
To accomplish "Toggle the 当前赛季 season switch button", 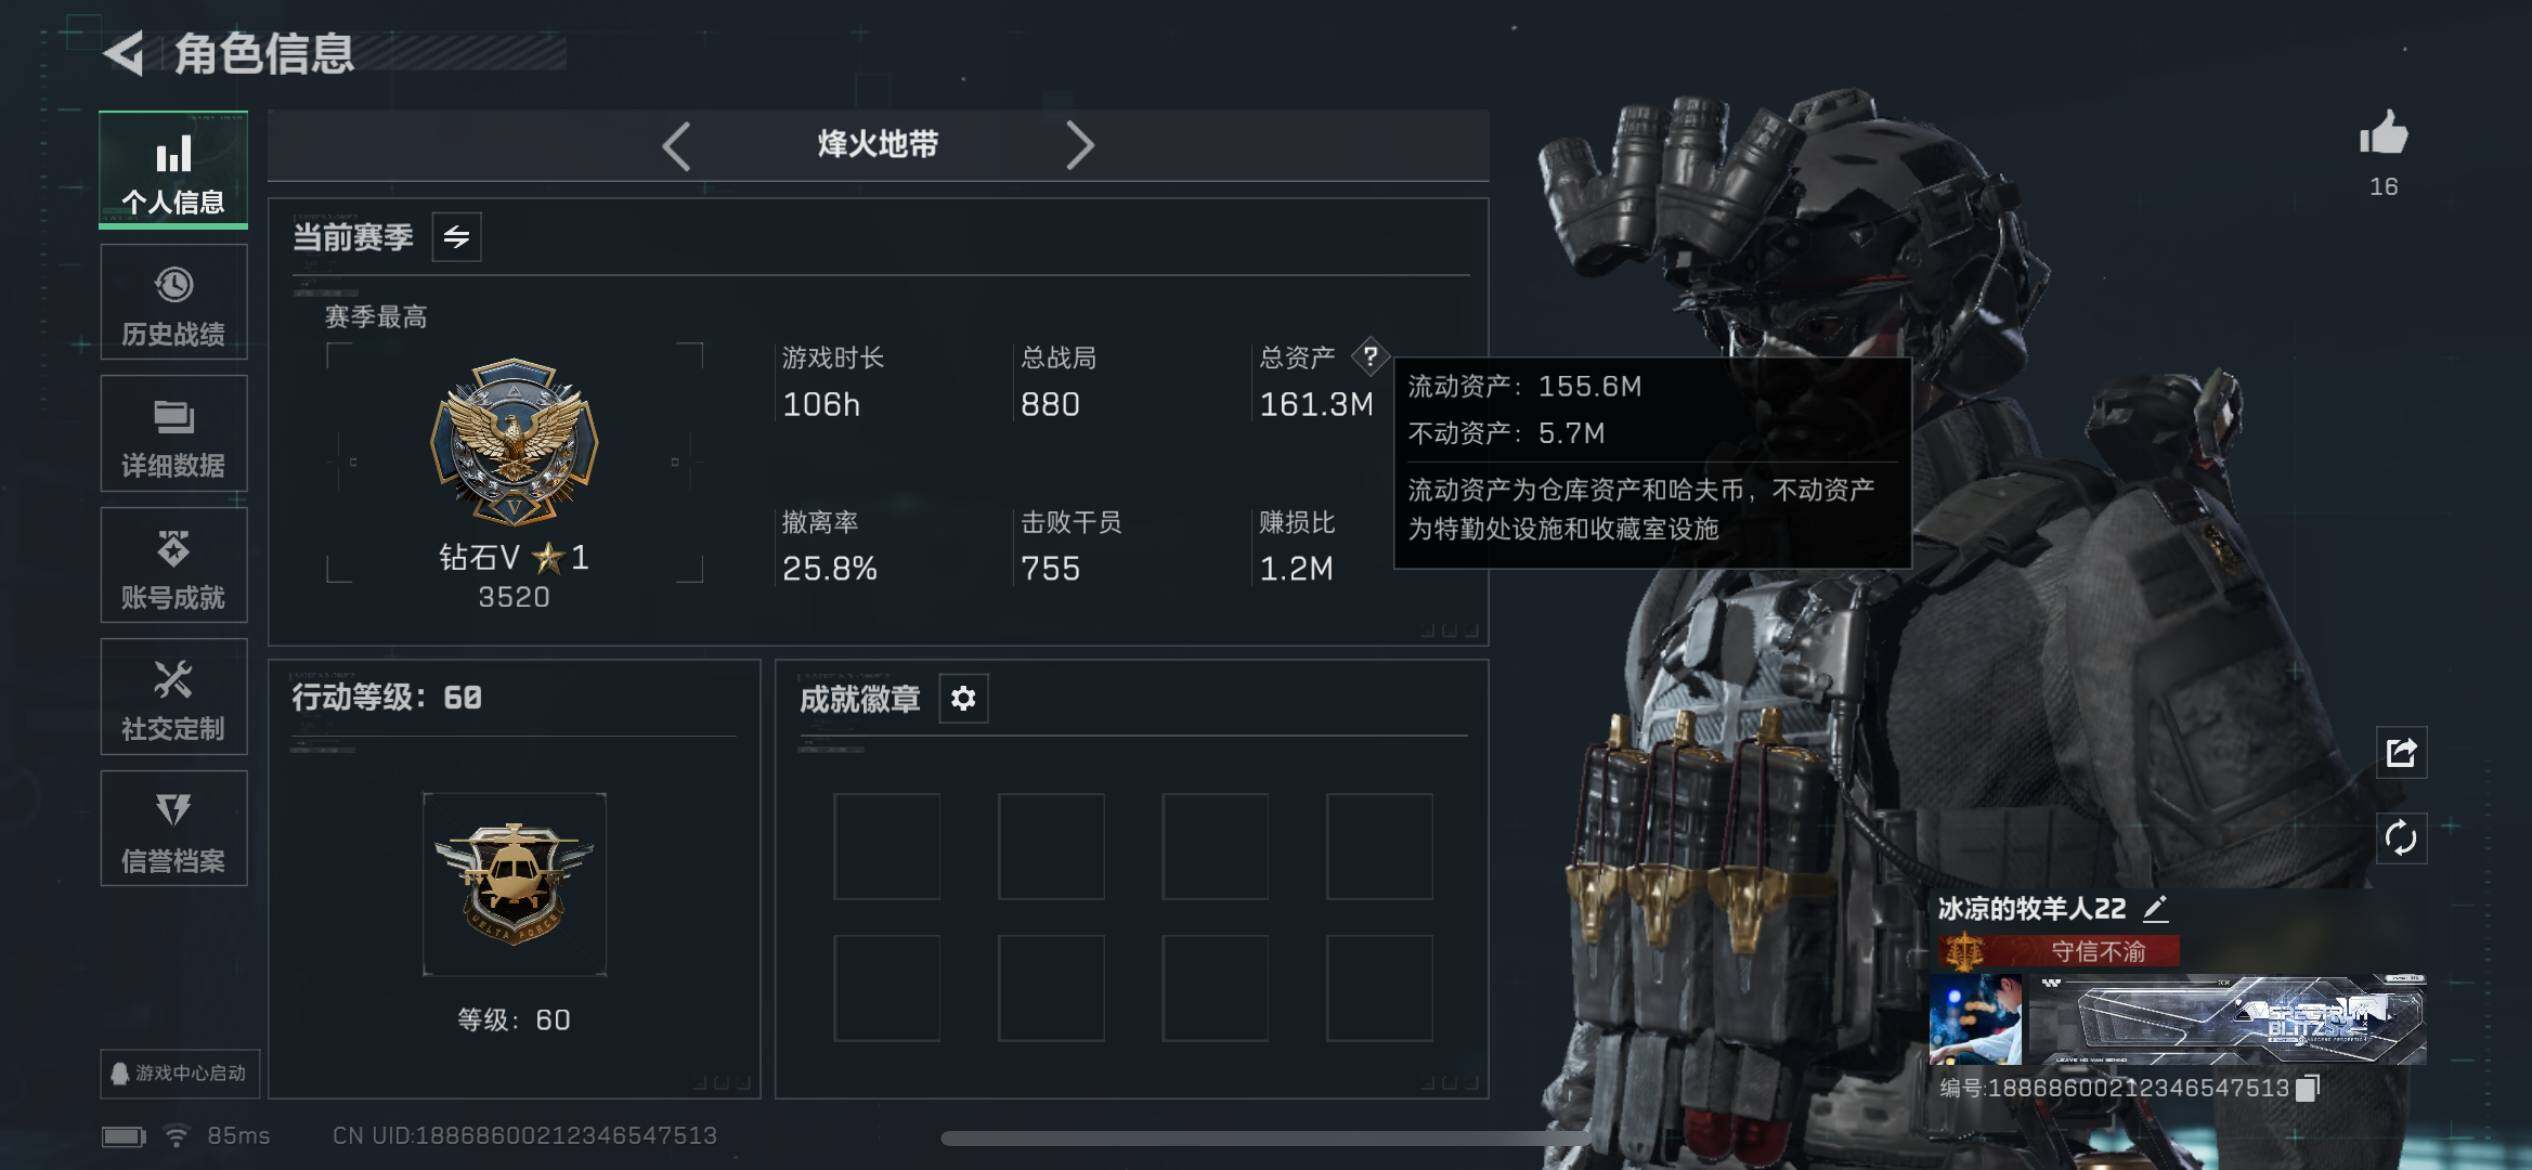I will [x=456, y=236].
